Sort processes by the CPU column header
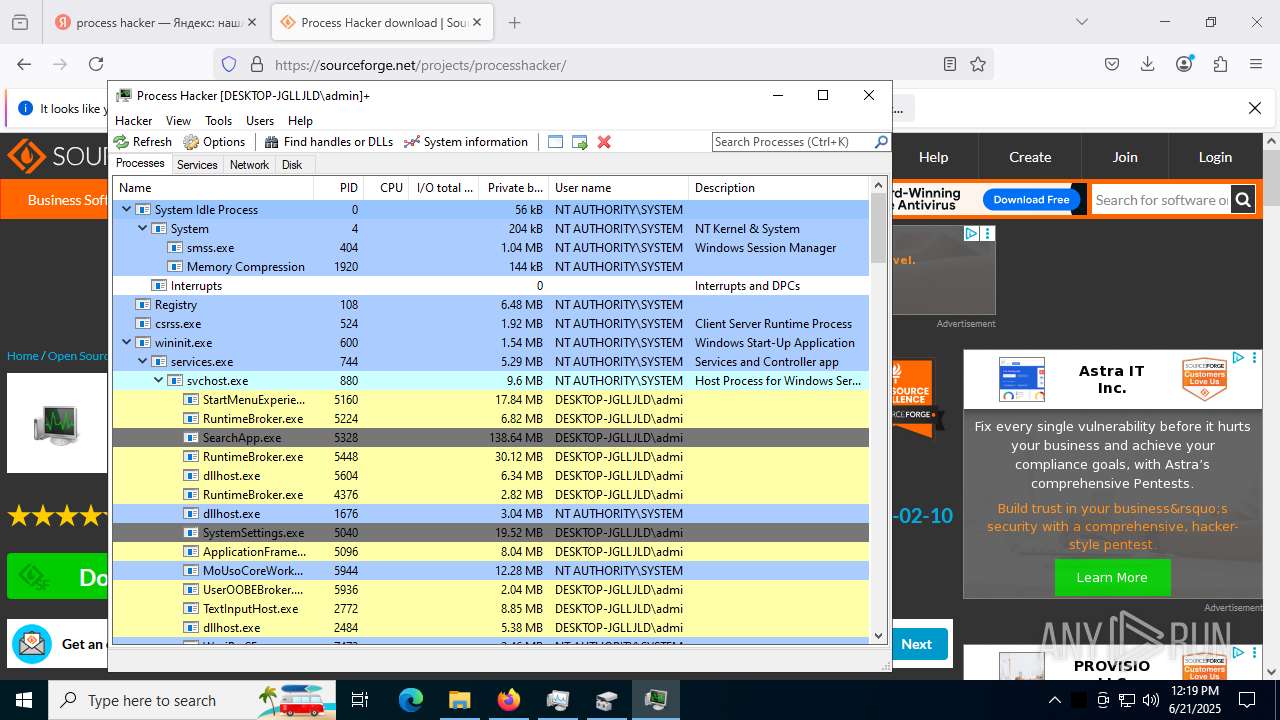 (x=386, y=188)
